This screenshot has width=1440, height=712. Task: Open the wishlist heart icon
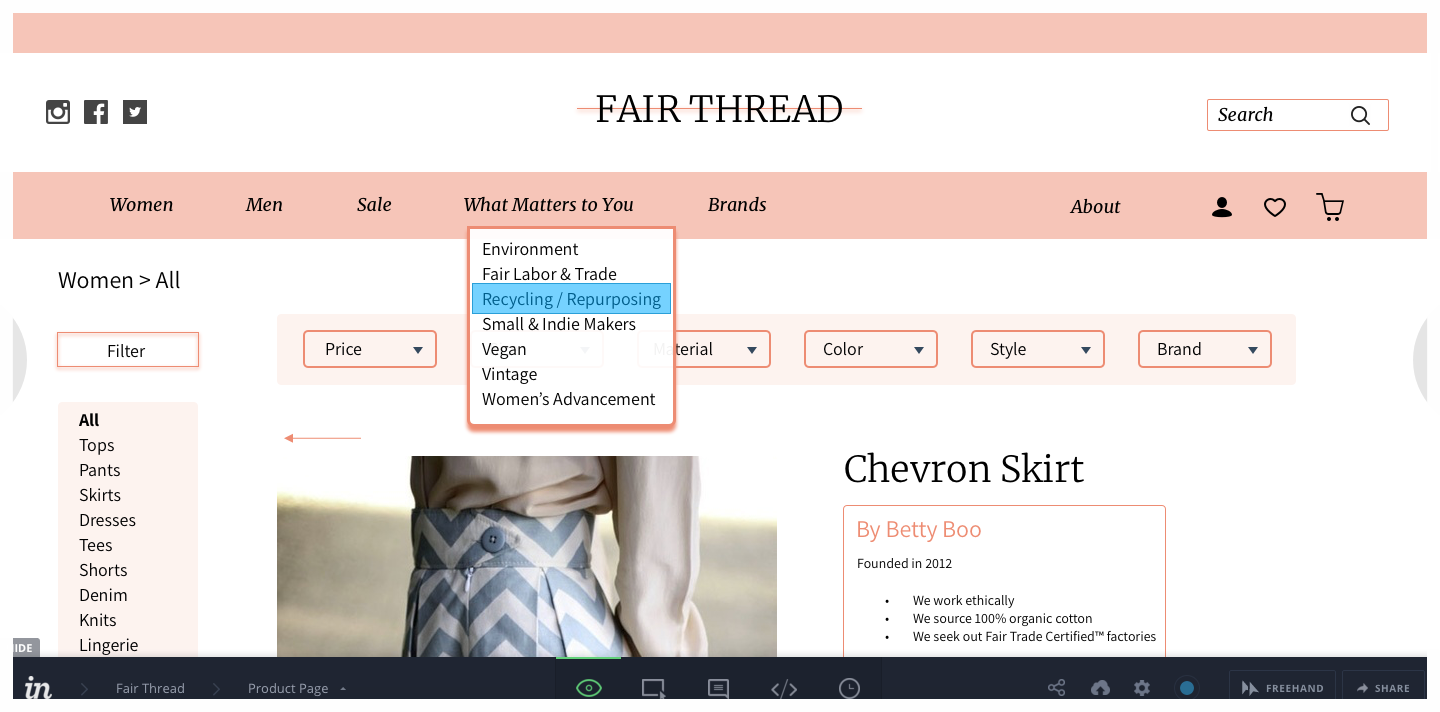(x=1275, y=208)
